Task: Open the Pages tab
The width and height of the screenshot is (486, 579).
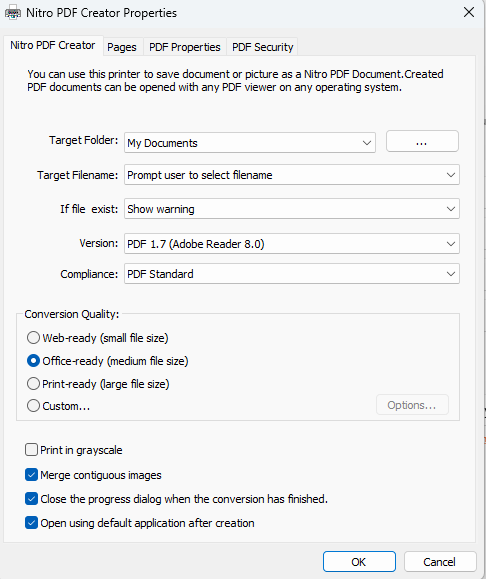Action: [122, 47]
